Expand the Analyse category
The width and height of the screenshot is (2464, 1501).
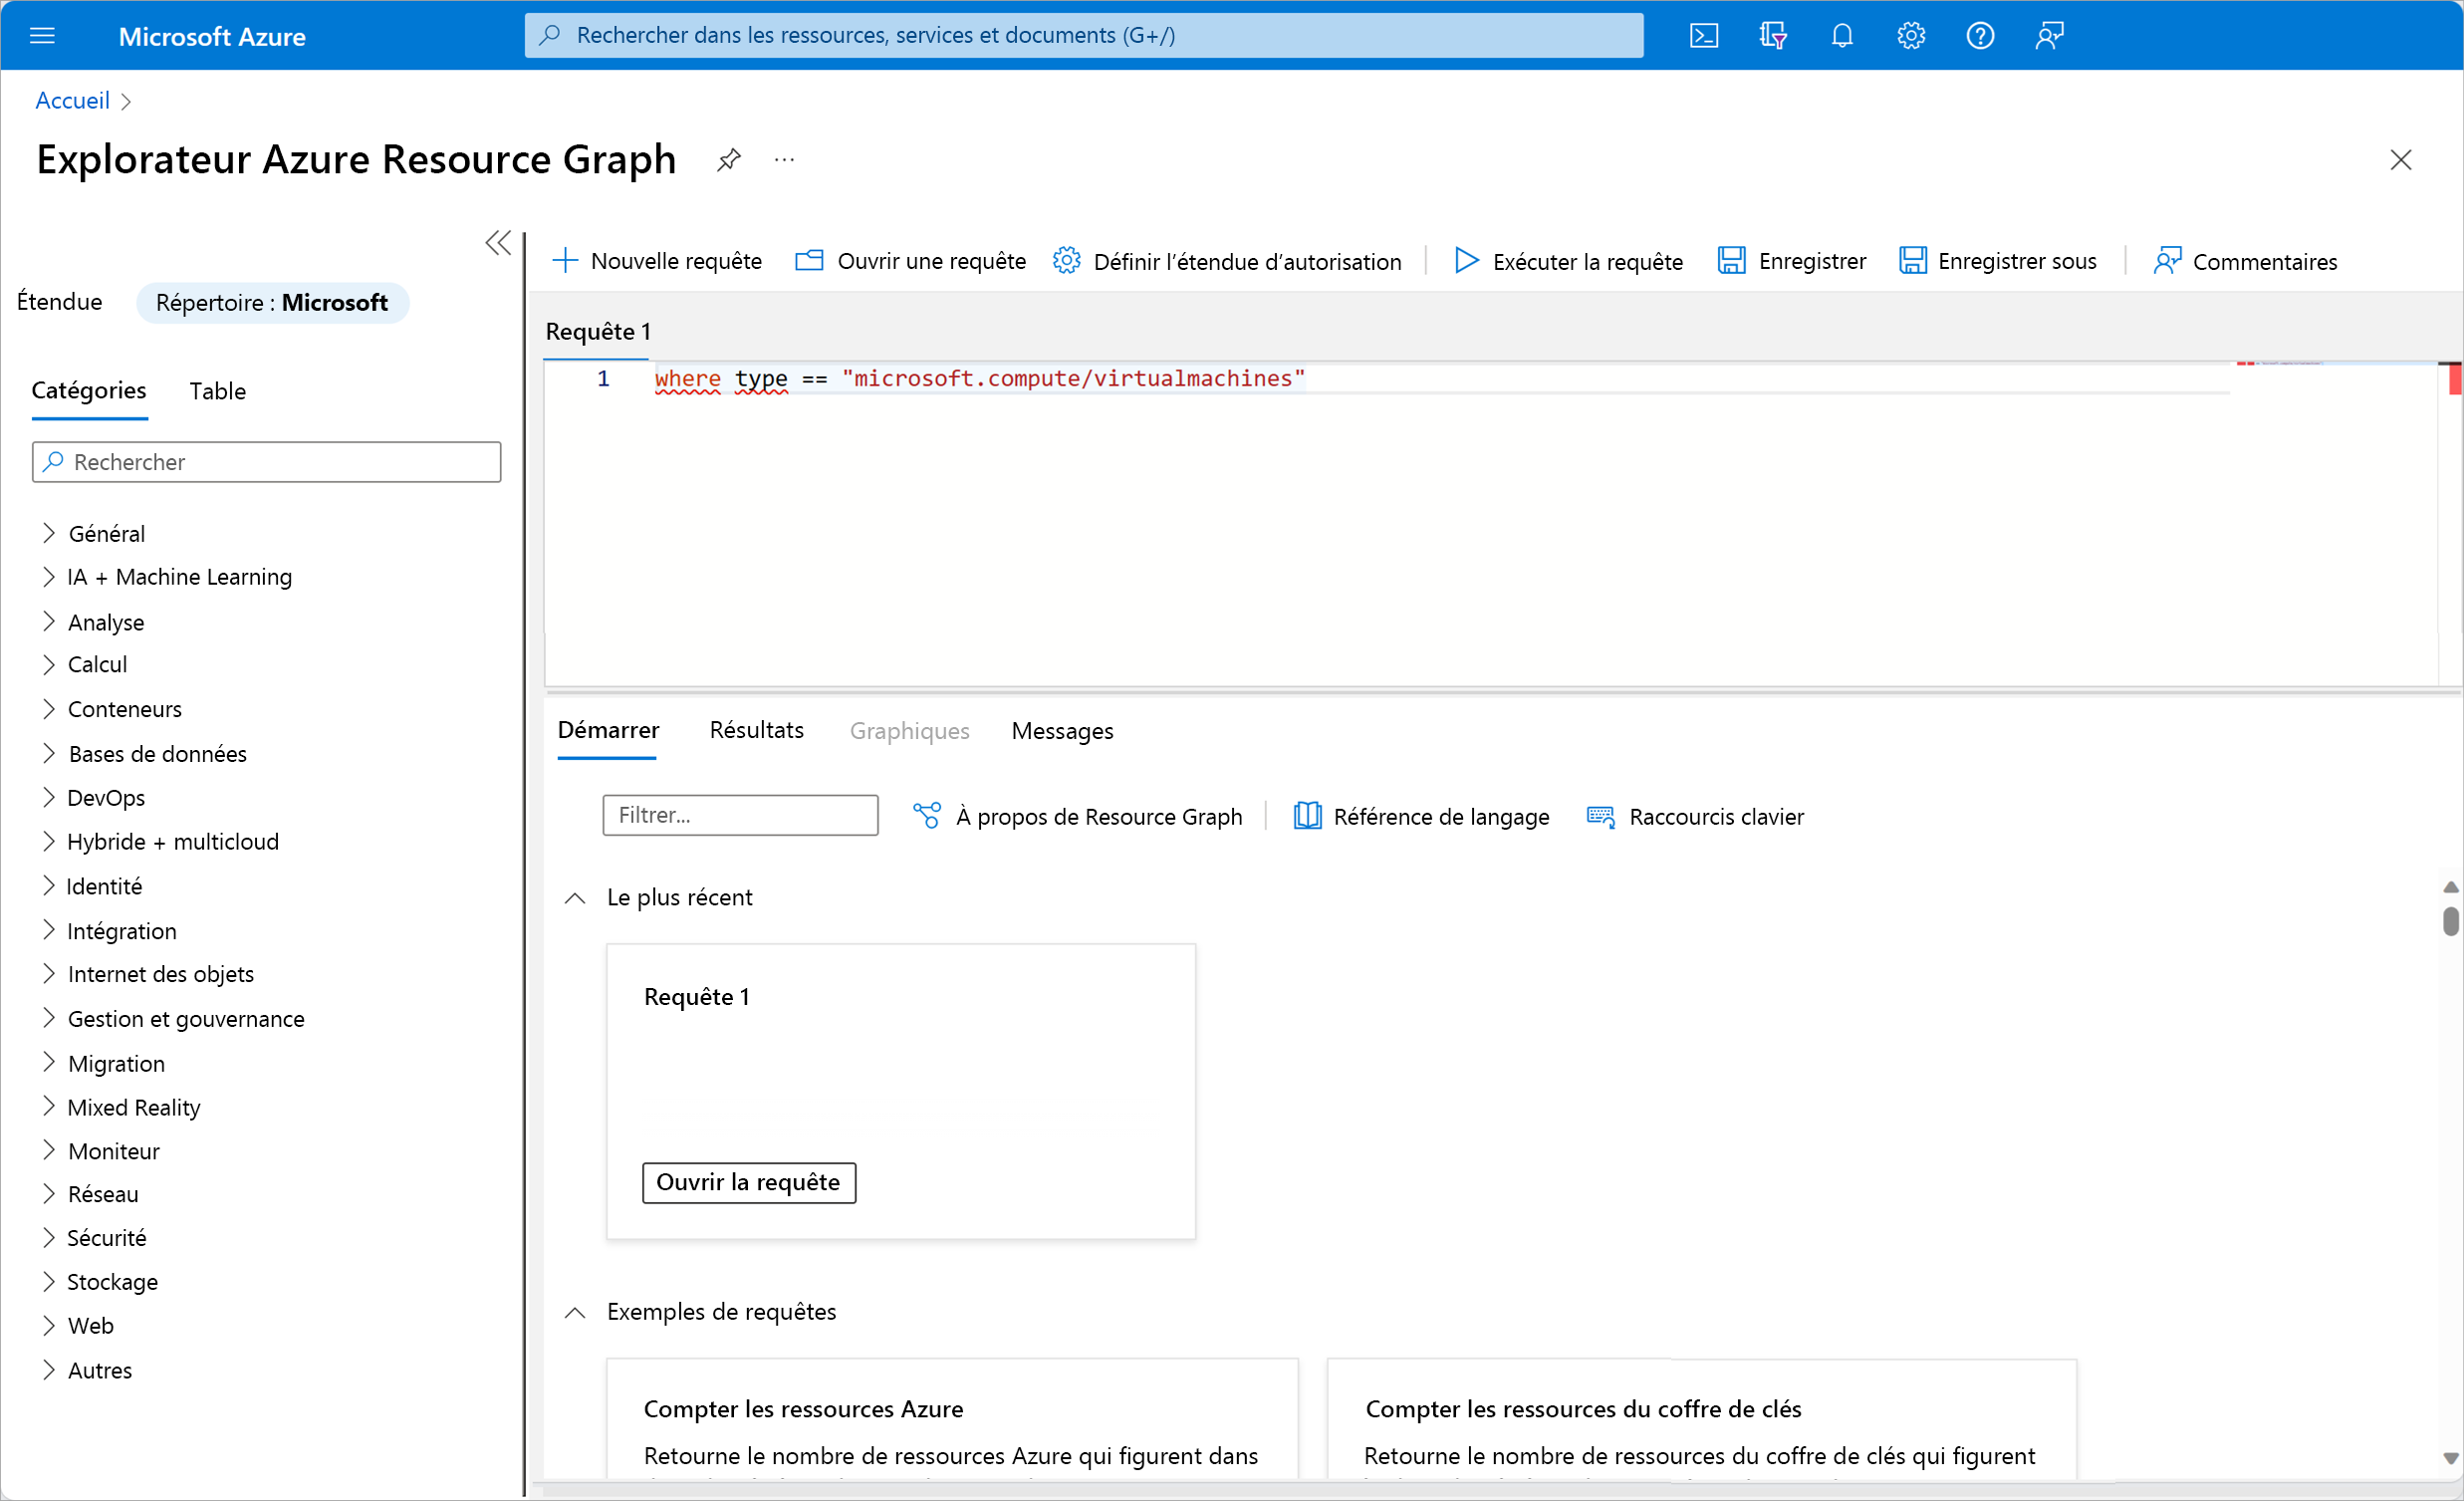point(49,622)
